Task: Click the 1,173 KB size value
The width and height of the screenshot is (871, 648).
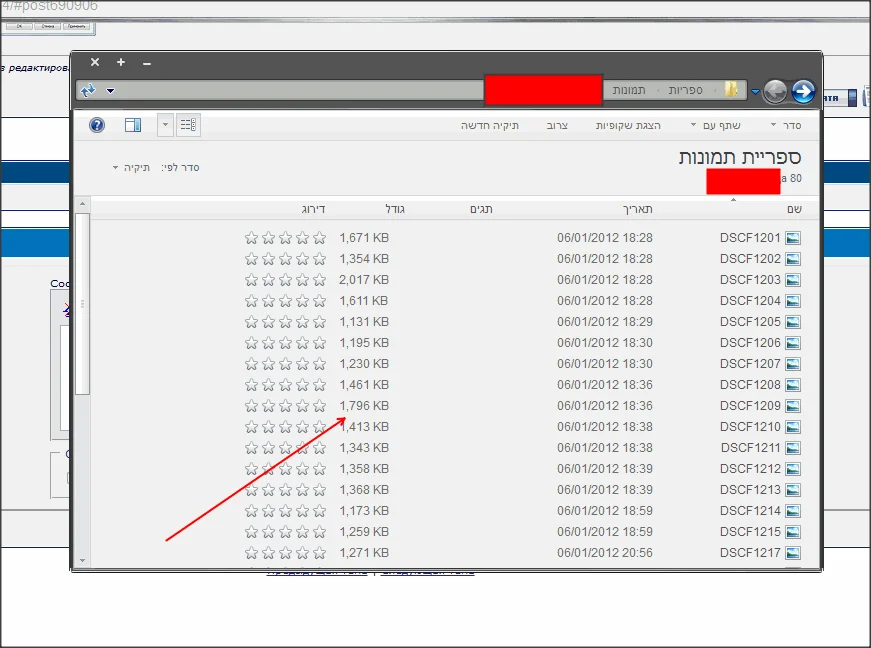Action: (364, 511)
